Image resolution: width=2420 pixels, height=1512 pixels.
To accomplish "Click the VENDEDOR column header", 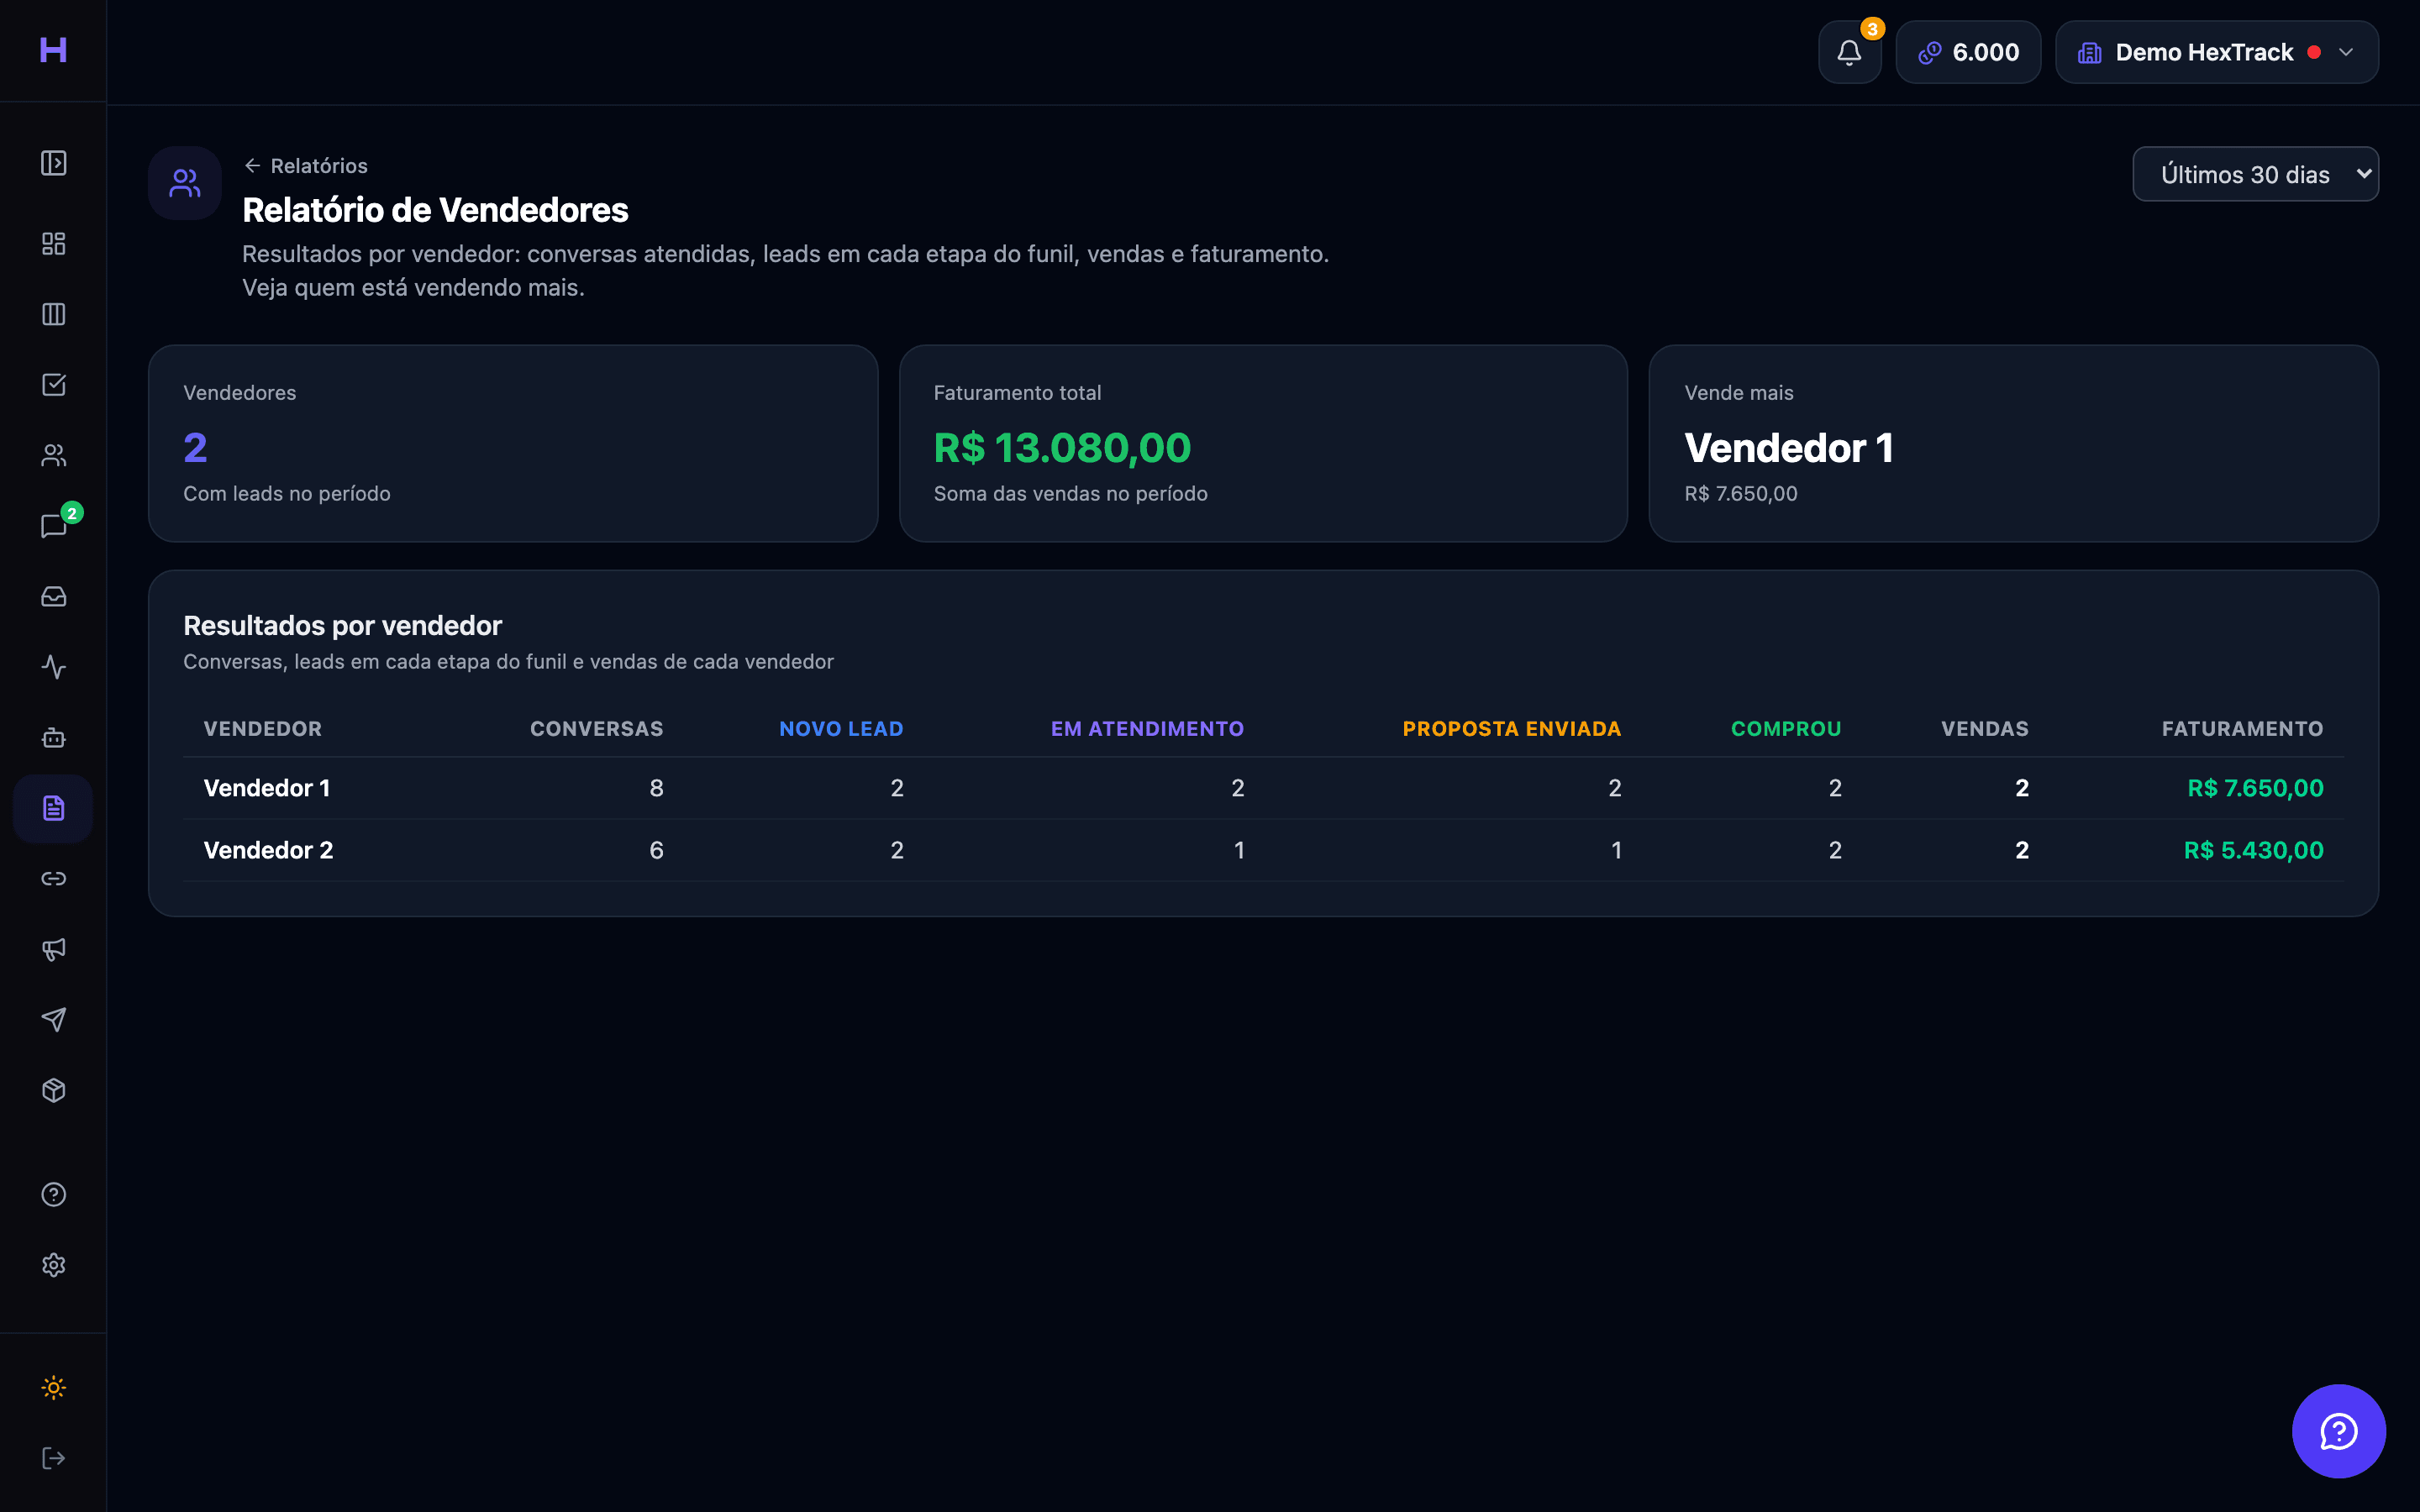I will click(x=263, y=729).
